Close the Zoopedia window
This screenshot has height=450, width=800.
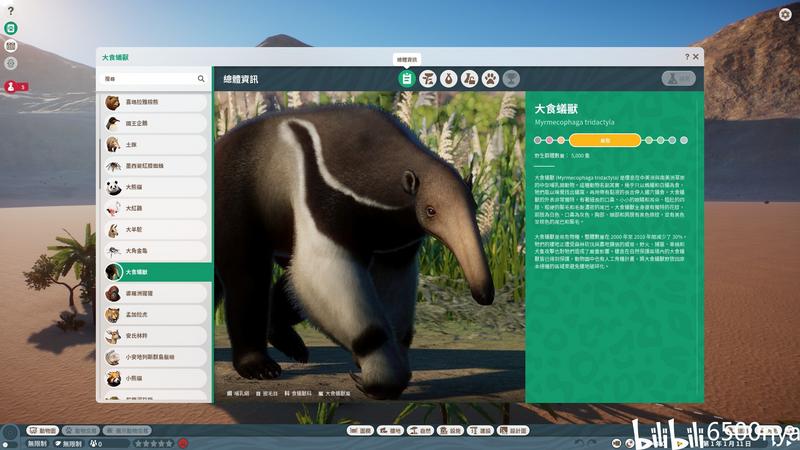pos(695,57)
